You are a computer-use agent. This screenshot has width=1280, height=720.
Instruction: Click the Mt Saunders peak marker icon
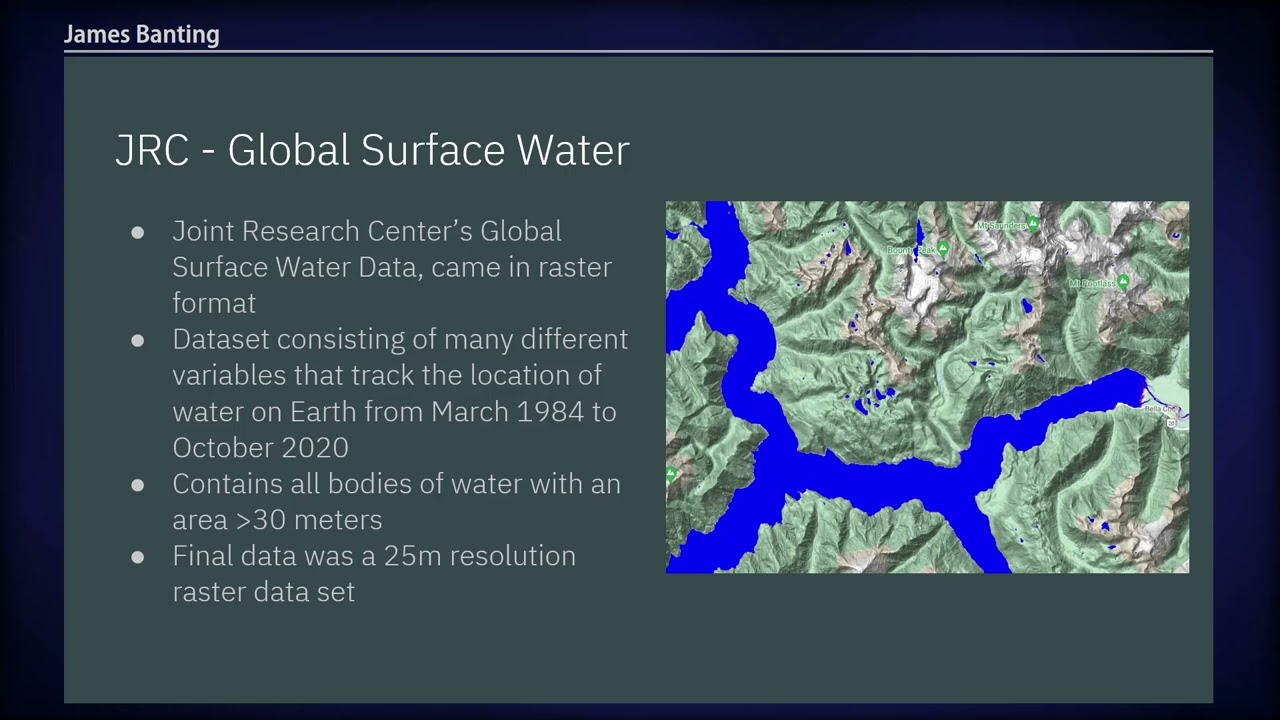(1034, 224)
